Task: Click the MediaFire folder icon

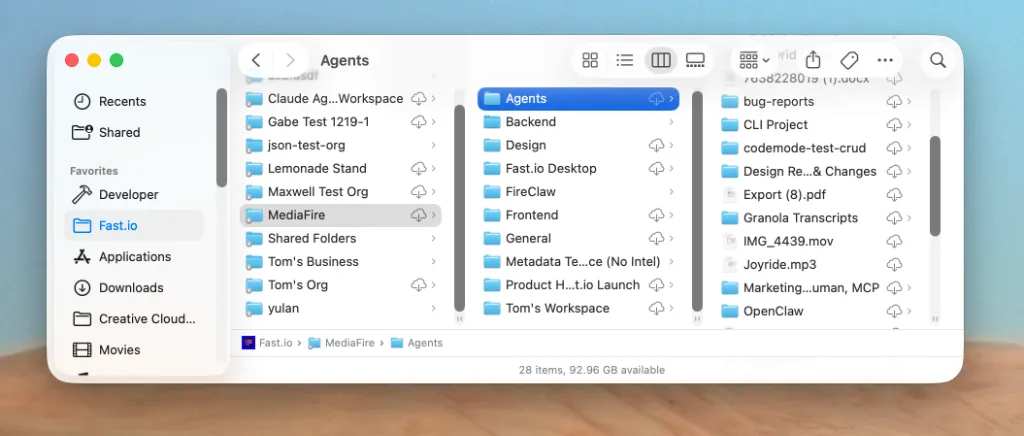Action: click(253, 215)
